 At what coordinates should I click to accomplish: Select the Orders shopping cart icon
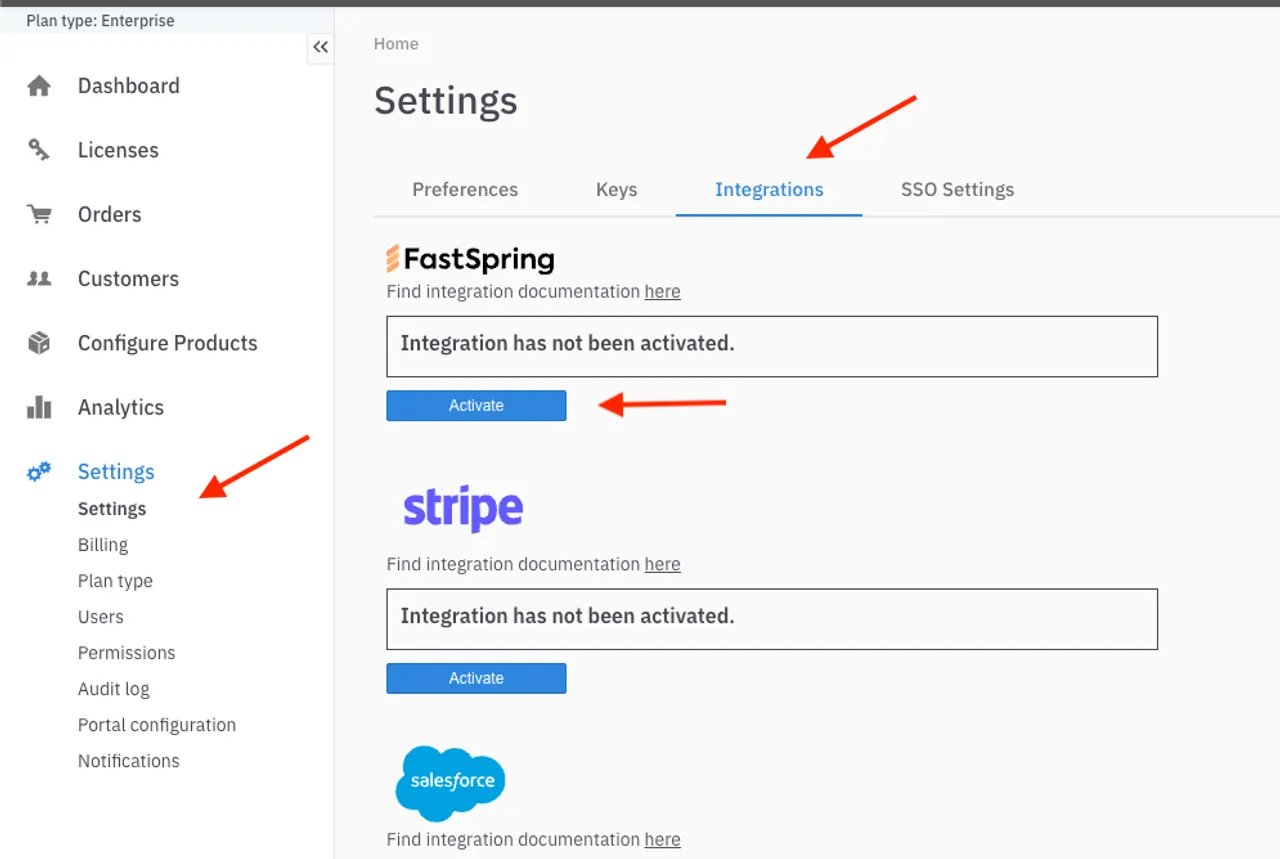pyautogui.click(x=38, y=214)
